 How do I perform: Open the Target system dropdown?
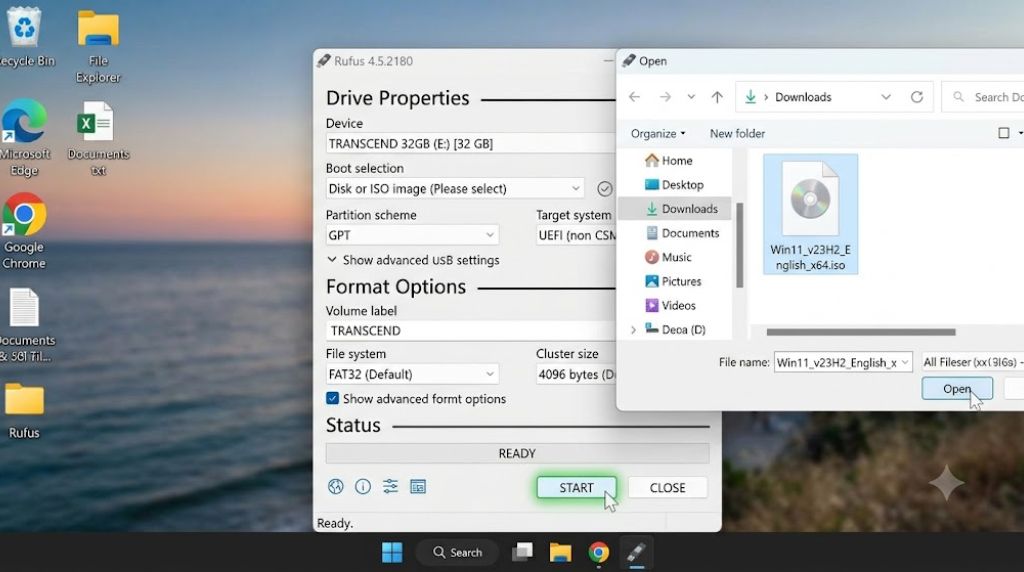coord(576,235)
